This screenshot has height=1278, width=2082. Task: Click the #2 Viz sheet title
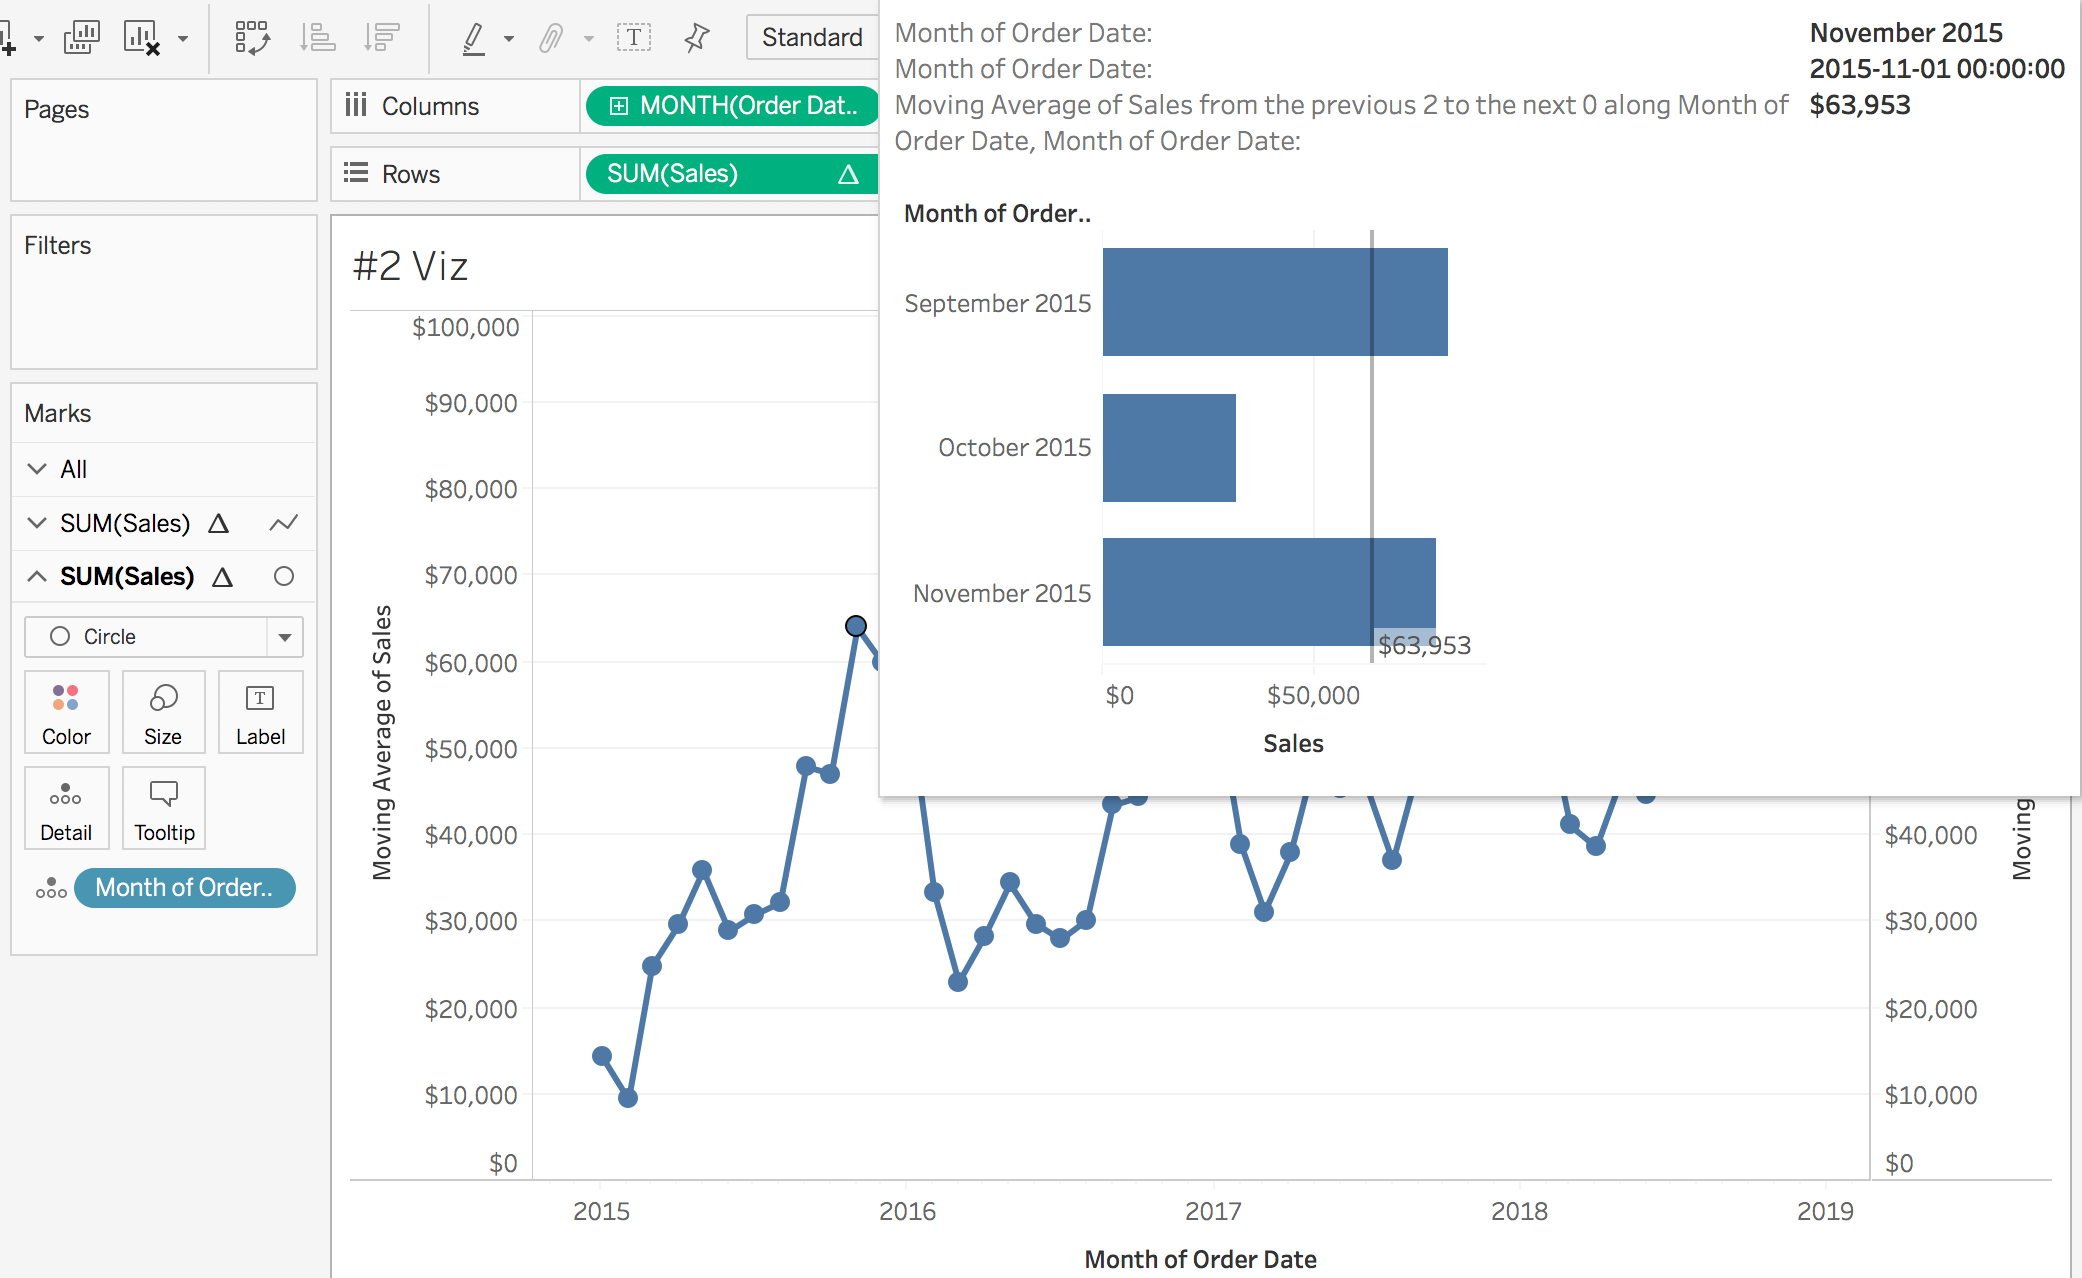pyautogui.click(x=411, y=266)
